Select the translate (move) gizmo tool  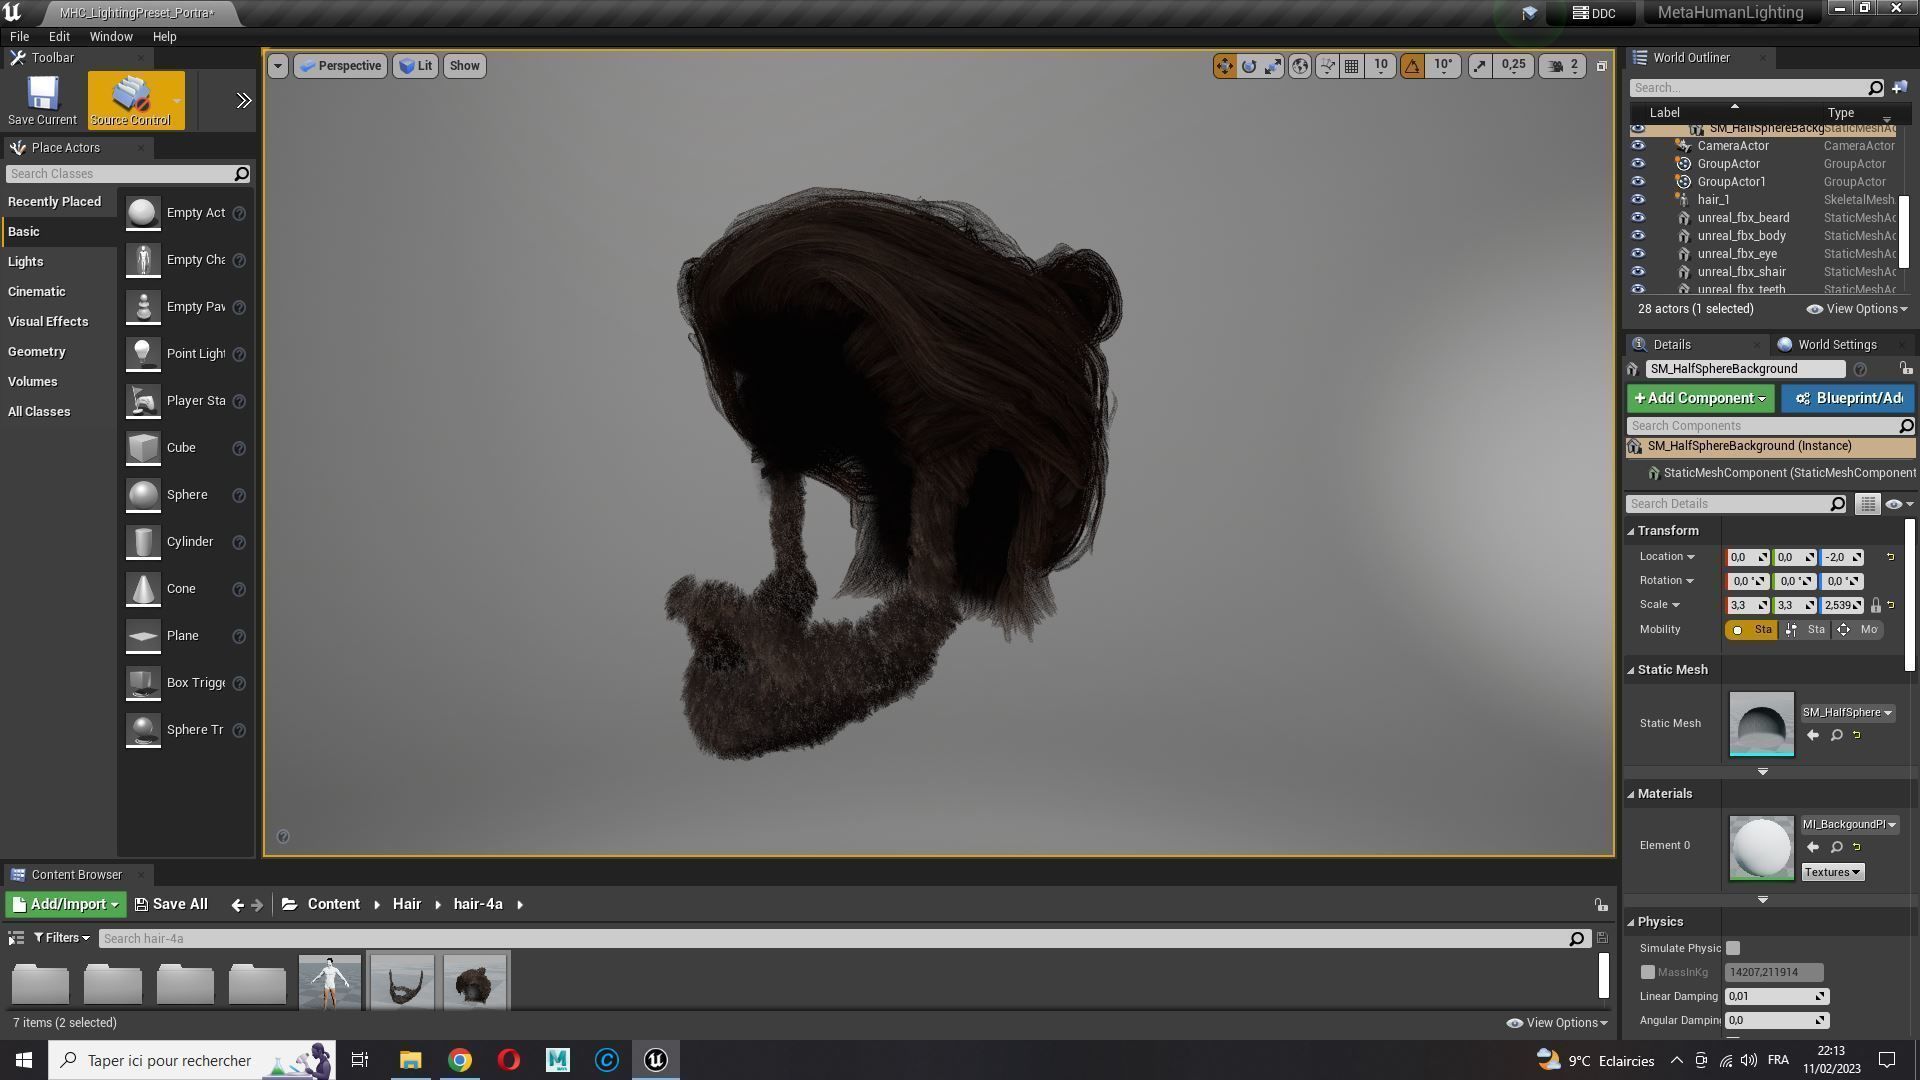pos(1224,66)
